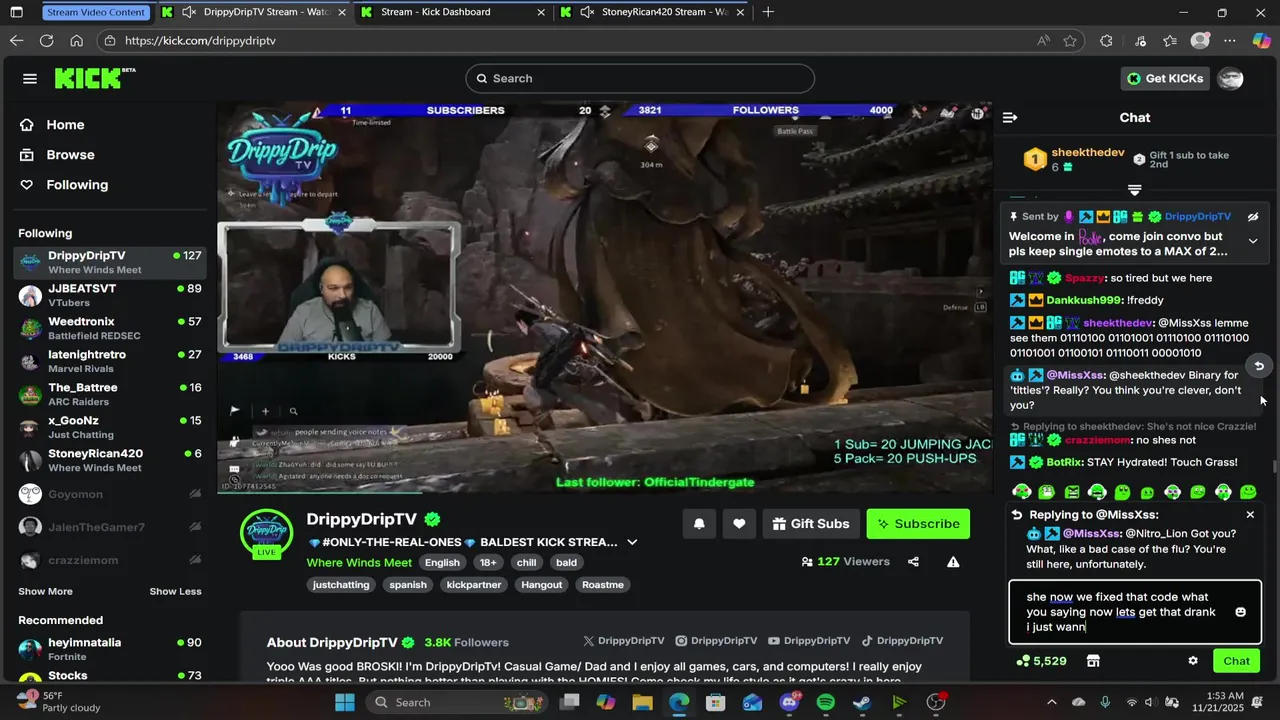Open a new browser tab

click(768, 12)
